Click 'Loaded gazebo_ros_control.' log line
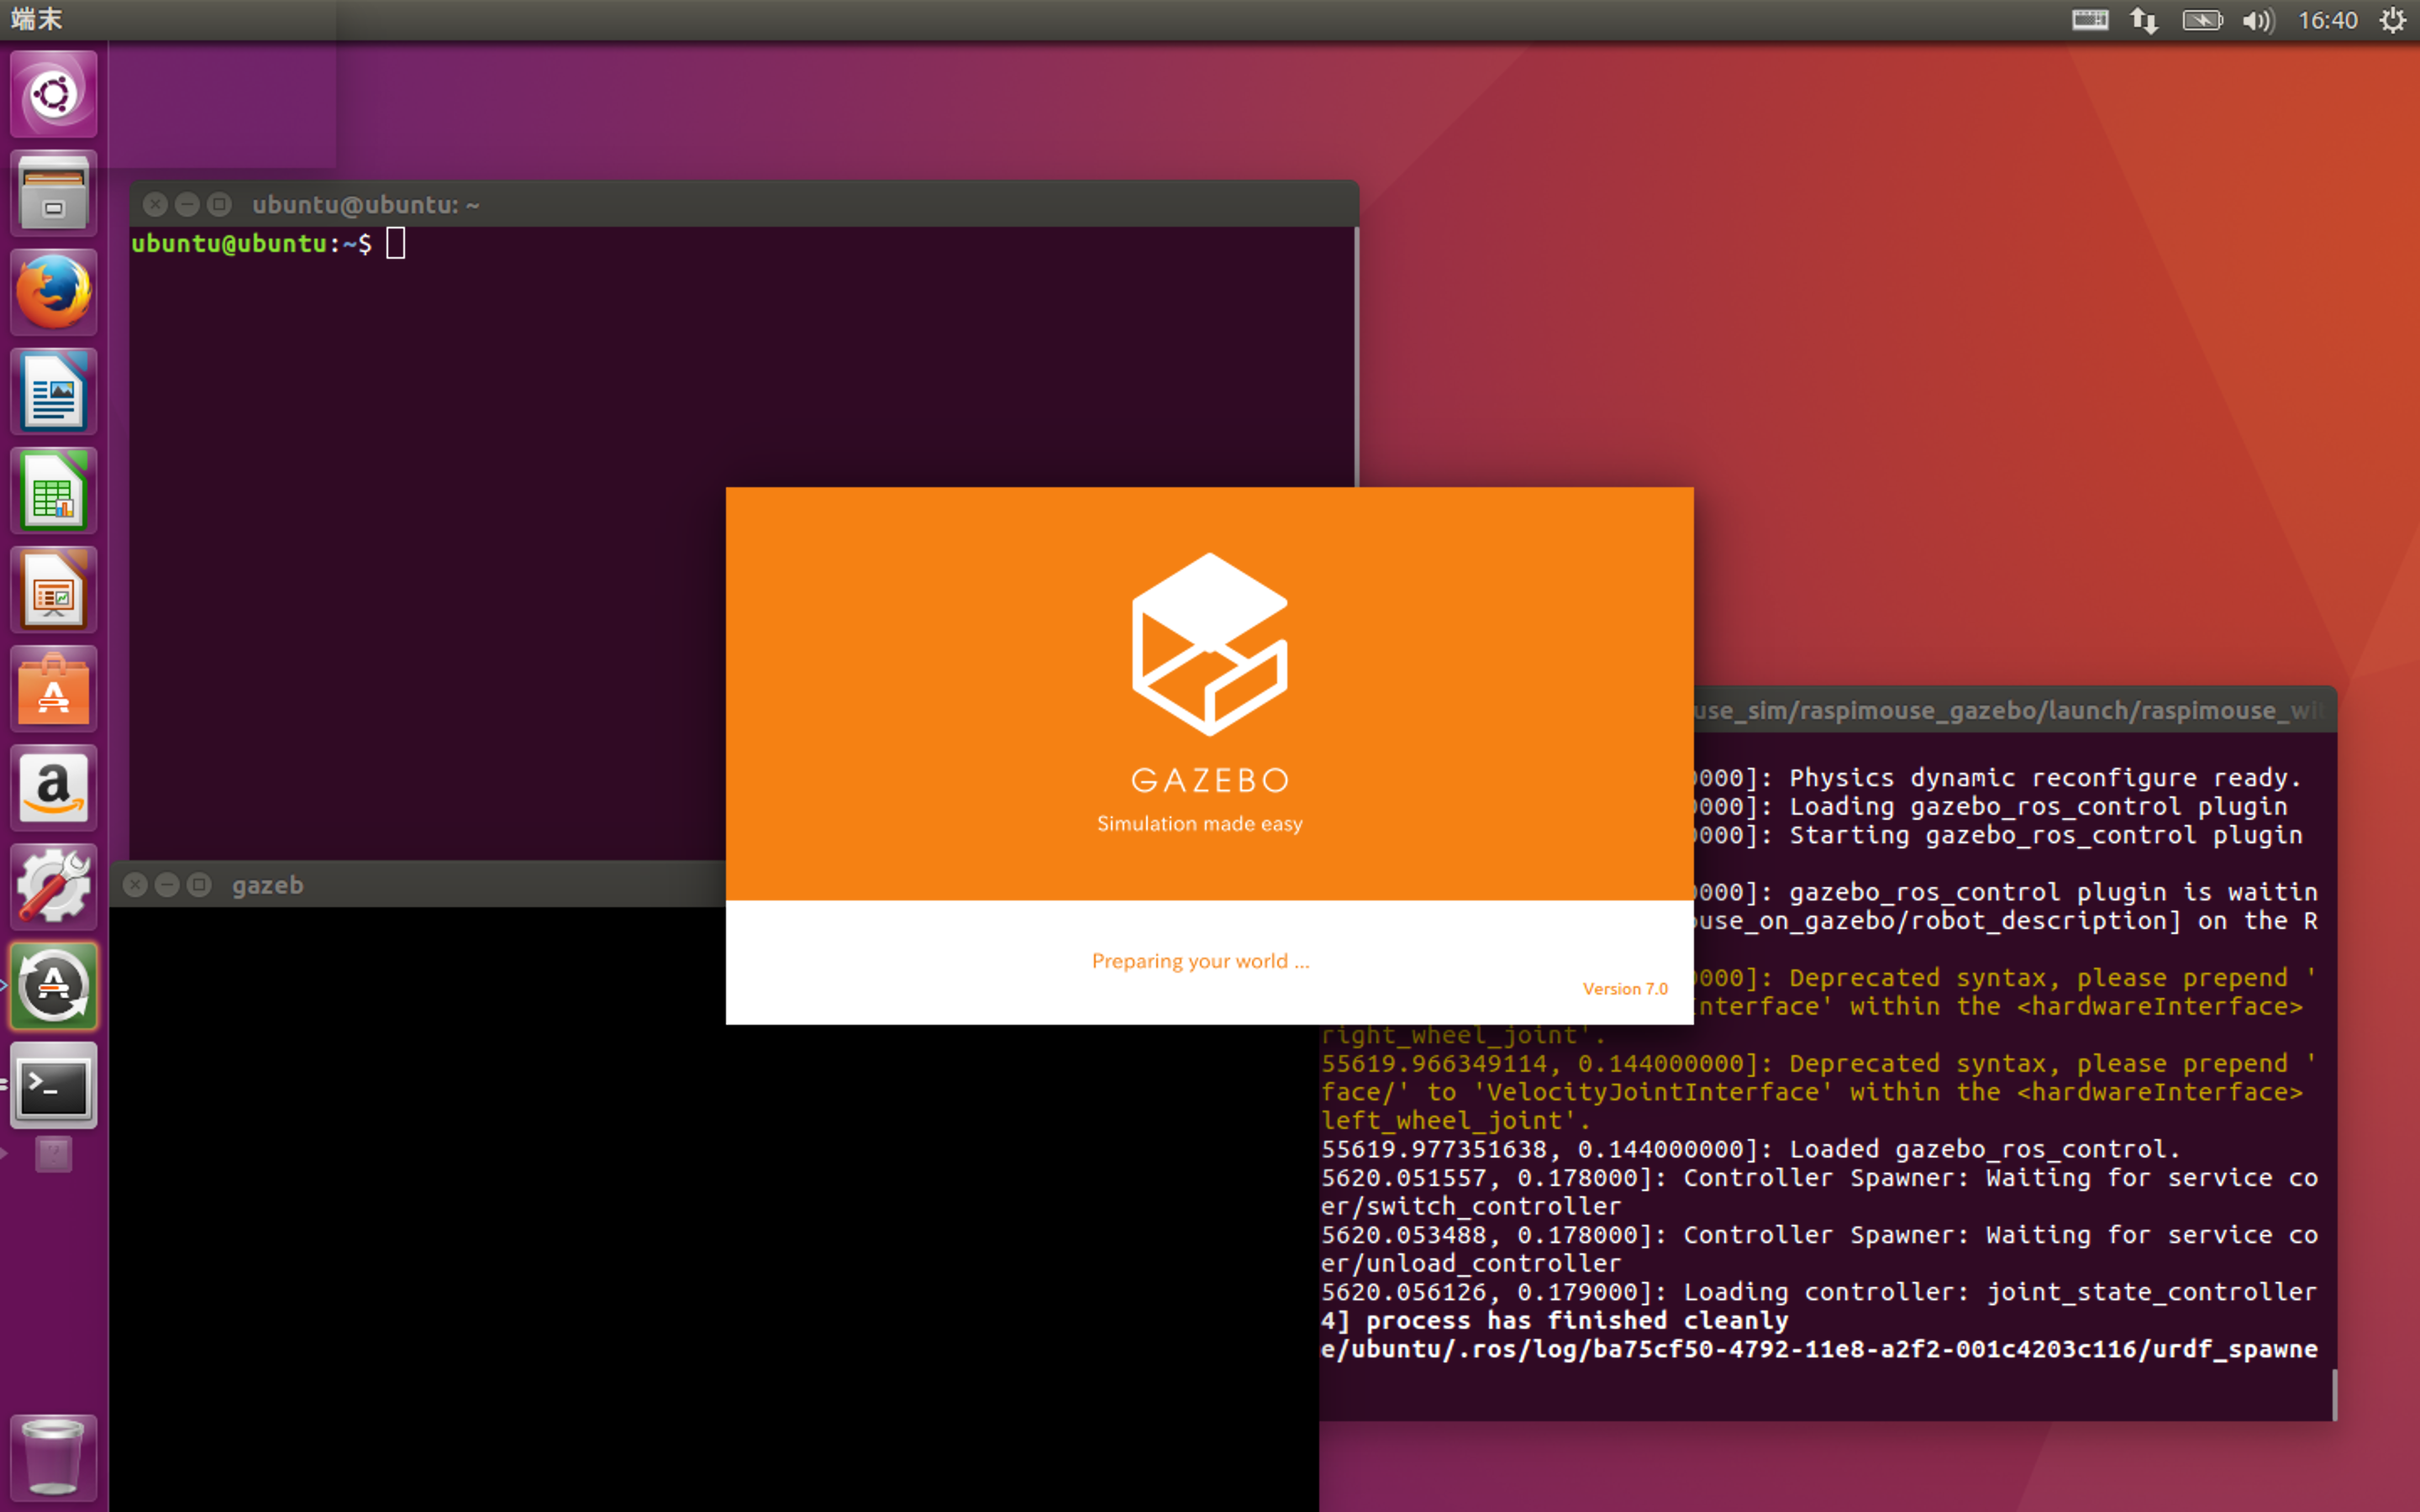This screenshot has width=2420, height=1512. (1984, 1150)
